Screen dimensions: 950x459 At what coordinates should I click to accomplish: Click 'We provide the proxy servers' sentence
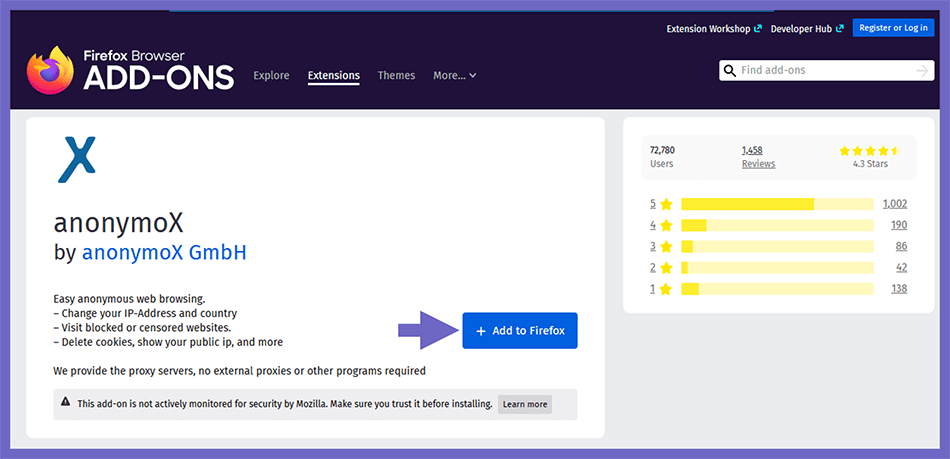239,371
